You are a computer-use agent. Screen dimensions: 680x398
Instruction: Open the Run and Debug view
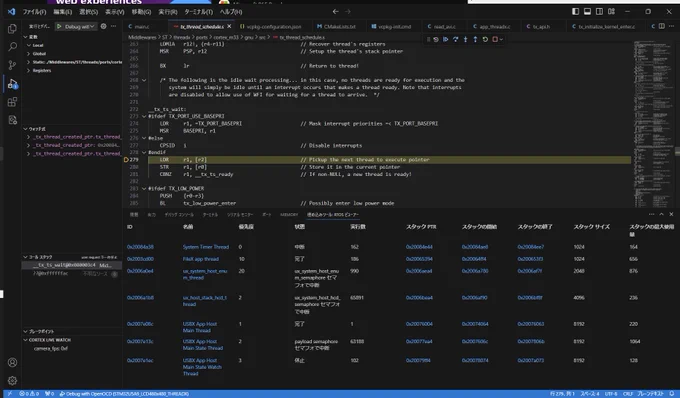point(12,83)
